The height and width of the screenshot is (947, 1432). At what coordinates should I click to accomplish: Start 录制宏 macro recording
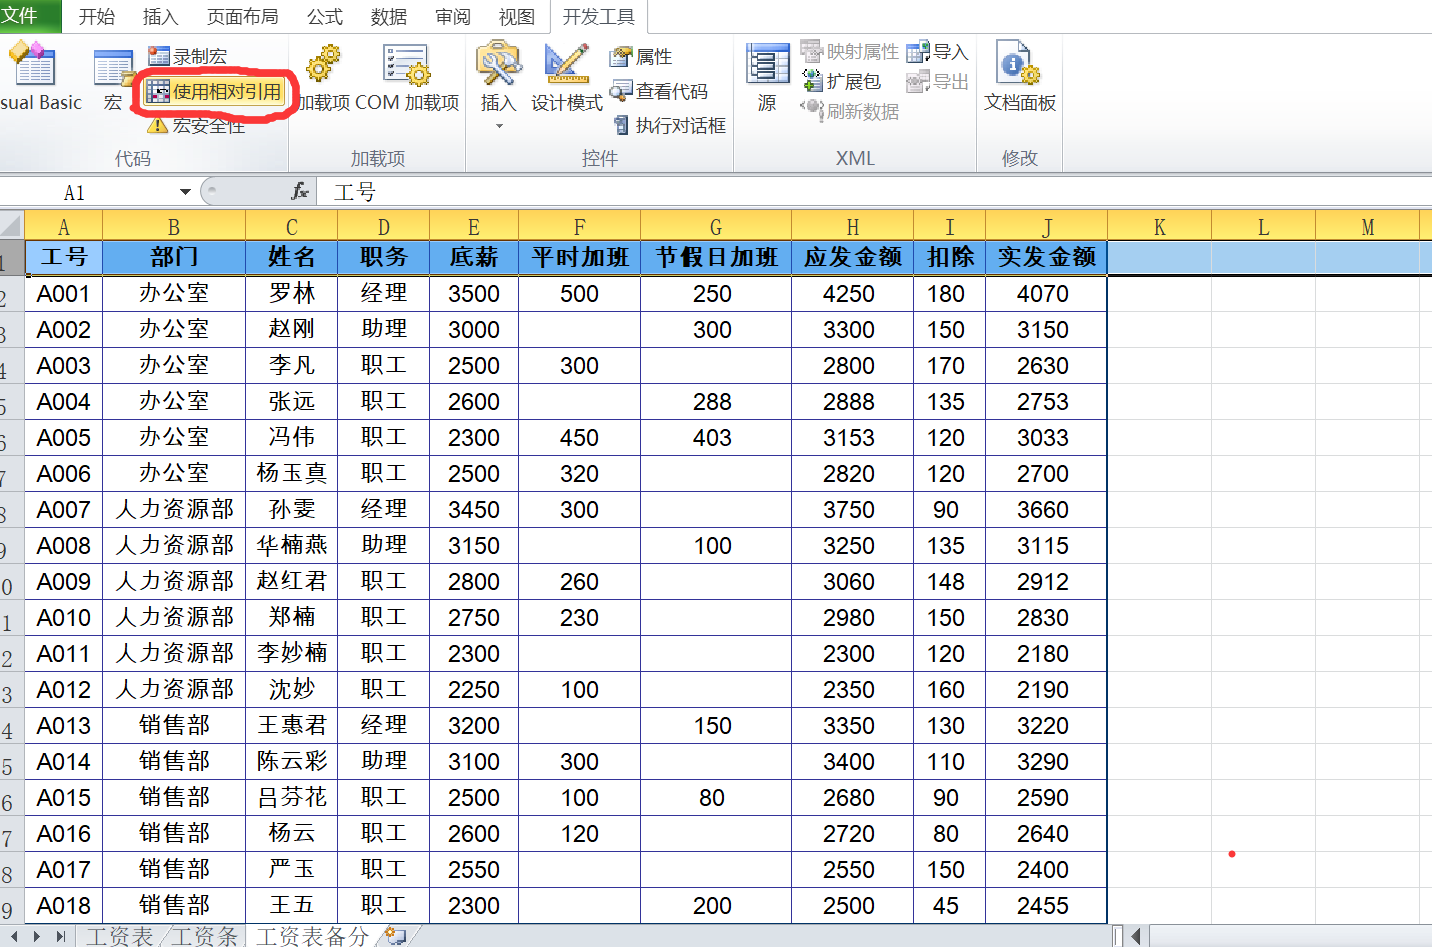click(x=187, y=57)
